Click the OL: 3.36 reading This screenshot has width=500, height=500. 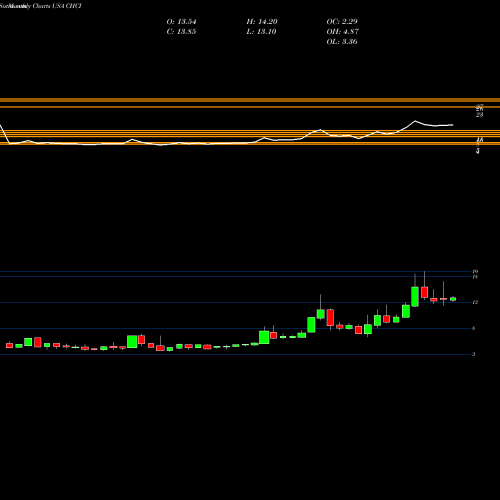coord(342,42)
